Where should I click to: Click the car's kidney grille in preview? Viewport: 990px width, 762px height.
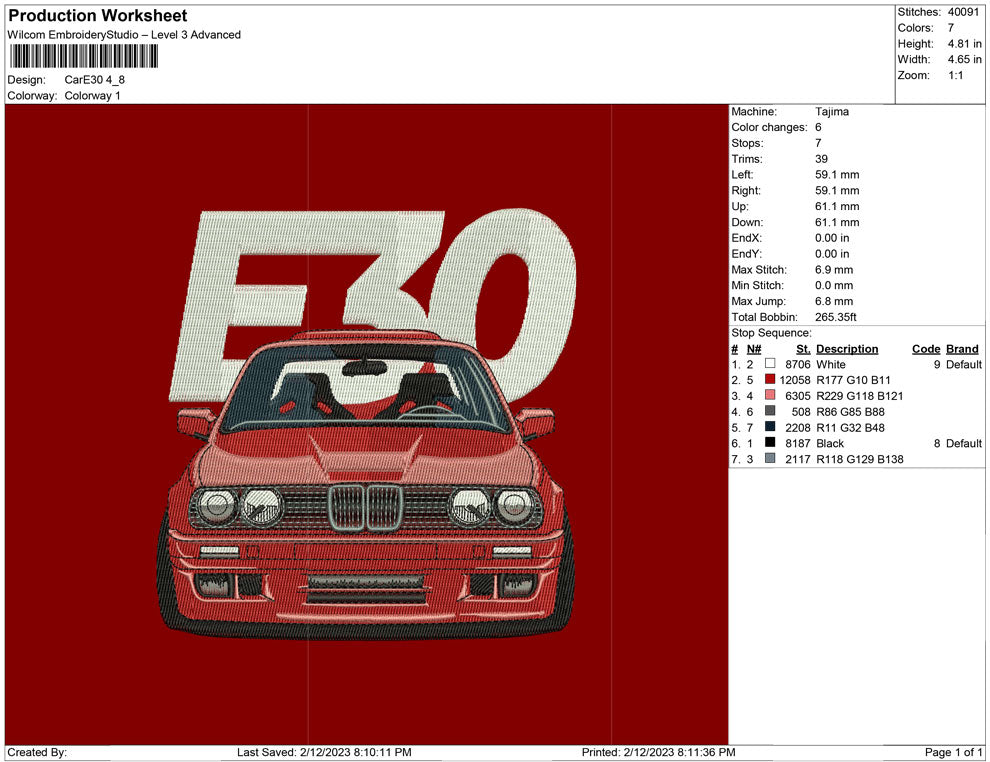[x=365, y=507]
